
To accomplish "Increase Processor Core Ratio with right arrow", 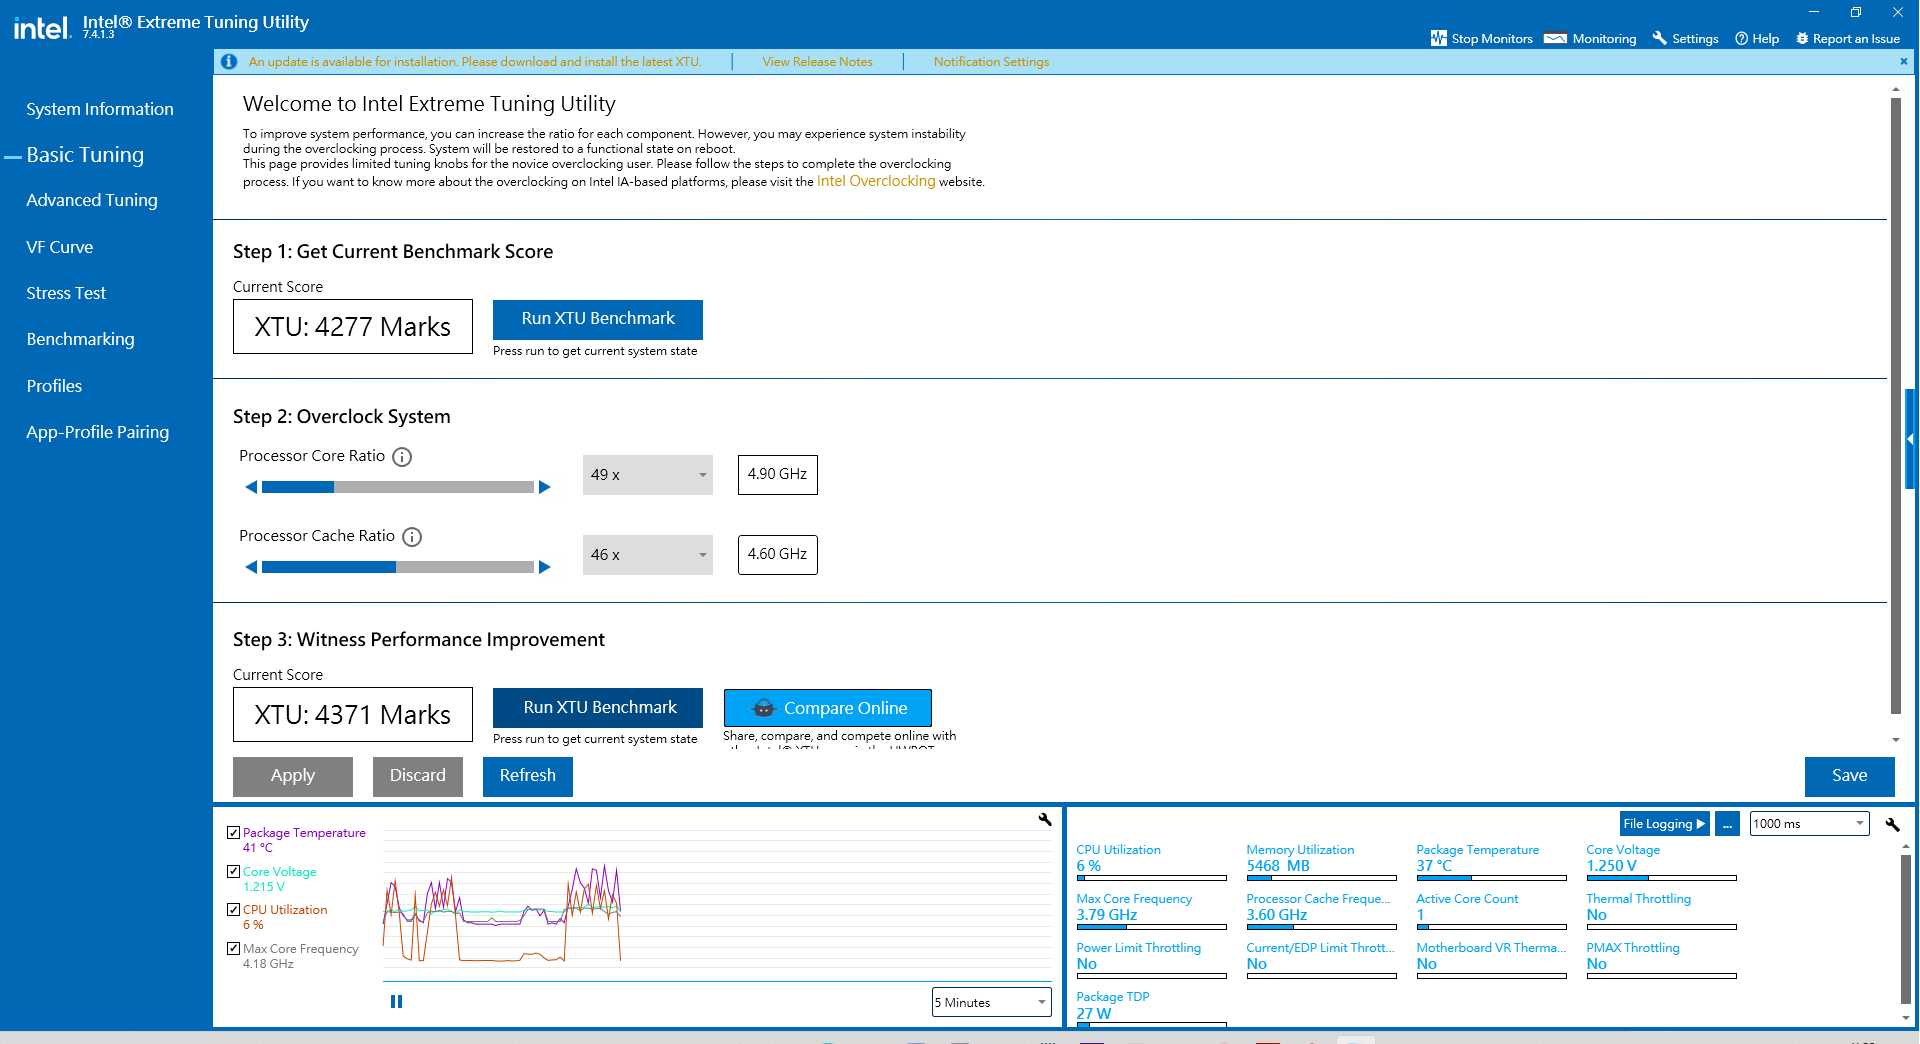I will (x=545, y=487).
